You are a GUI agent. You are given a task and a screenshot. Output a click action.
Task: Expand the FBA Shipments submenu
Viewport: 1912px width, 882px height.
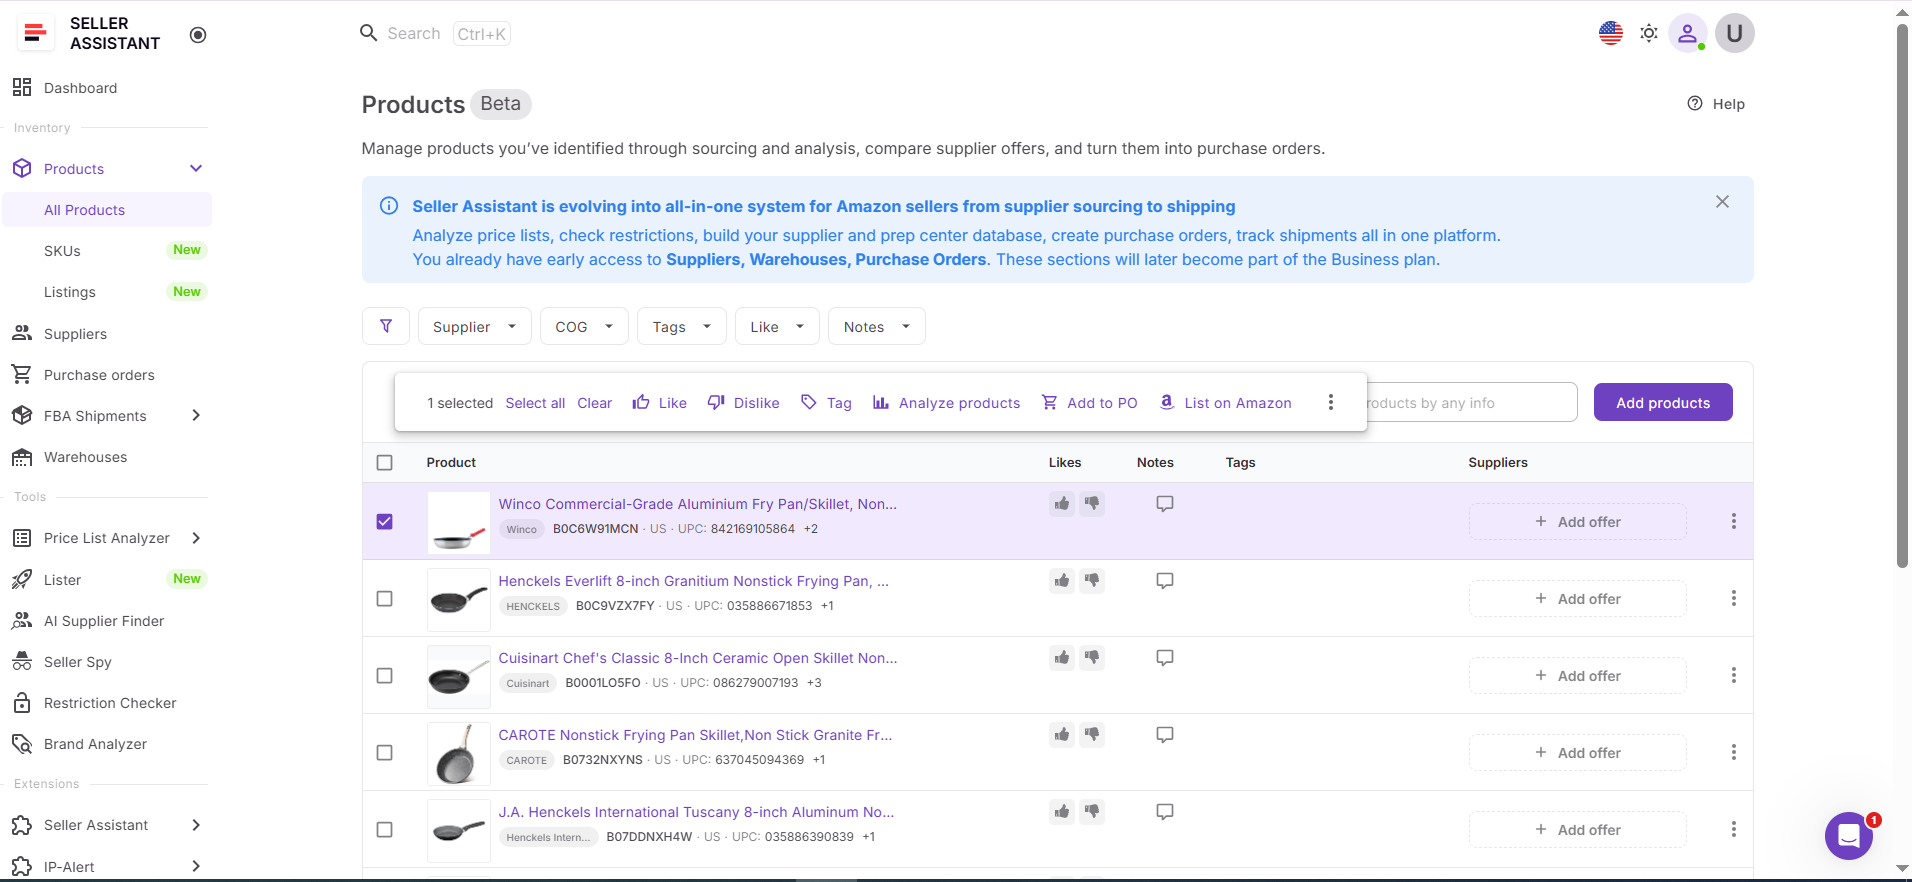(196, 415)
